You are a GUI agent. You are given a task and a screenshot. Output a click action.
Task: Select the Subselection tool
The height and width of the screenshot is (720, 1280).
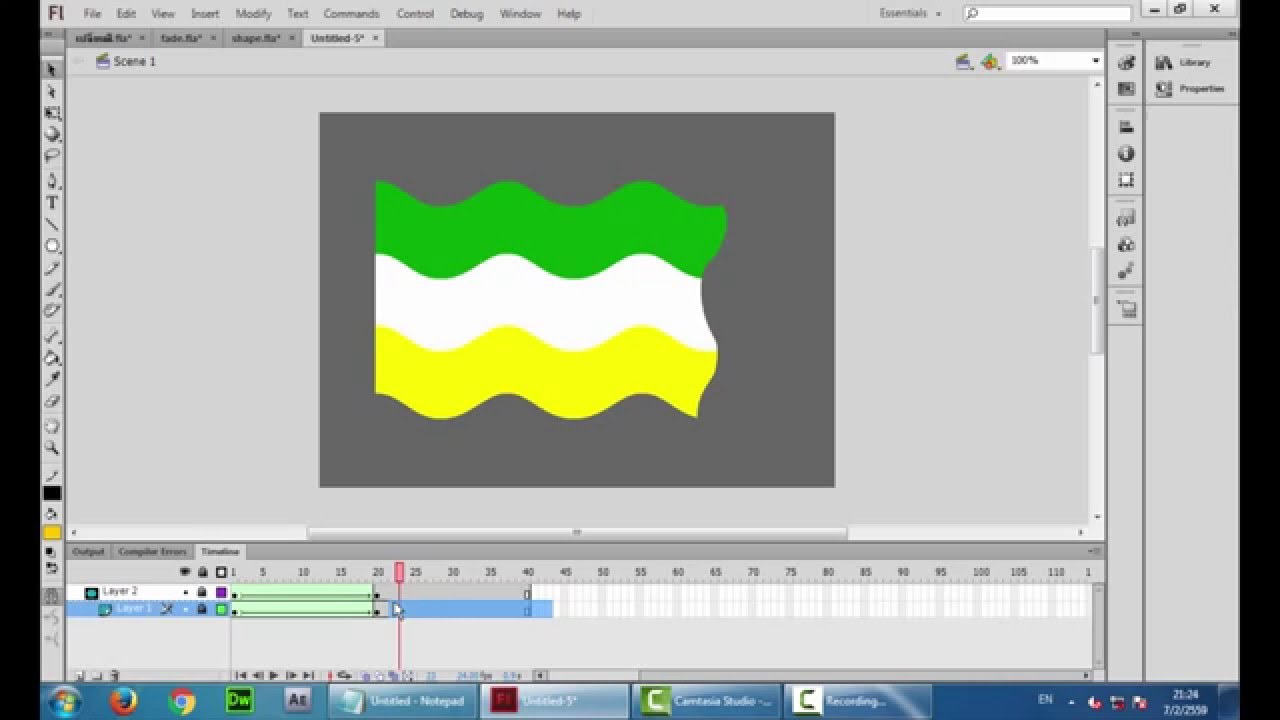point(52,92)
